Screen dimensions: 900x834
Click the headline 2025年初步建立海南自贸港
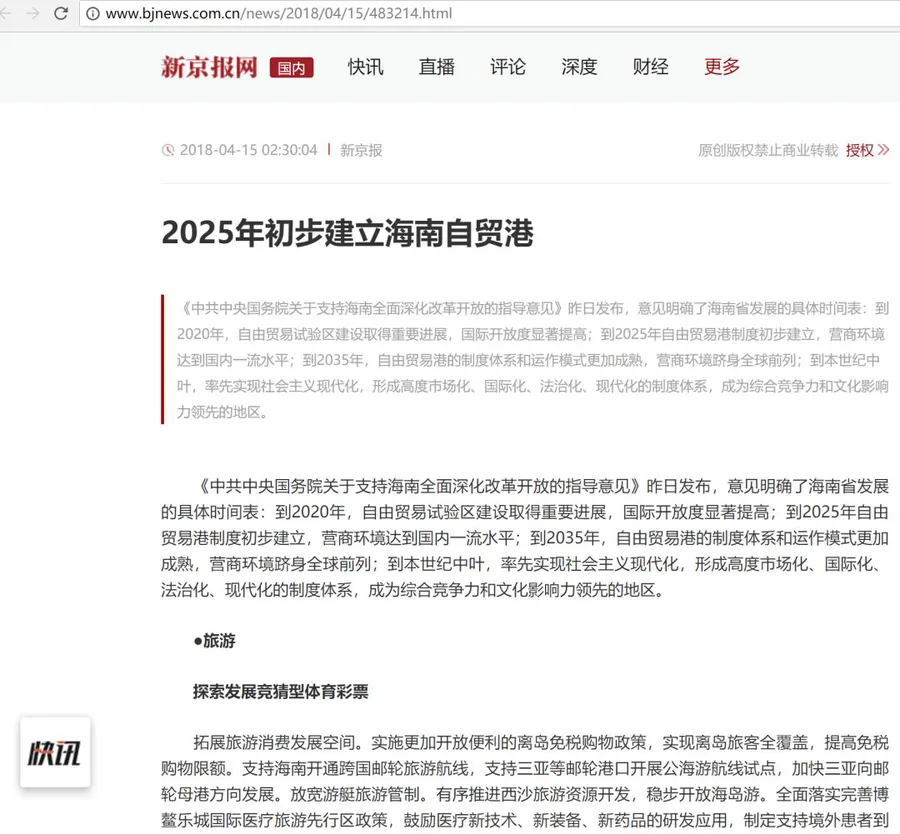(x=348, y=233)
